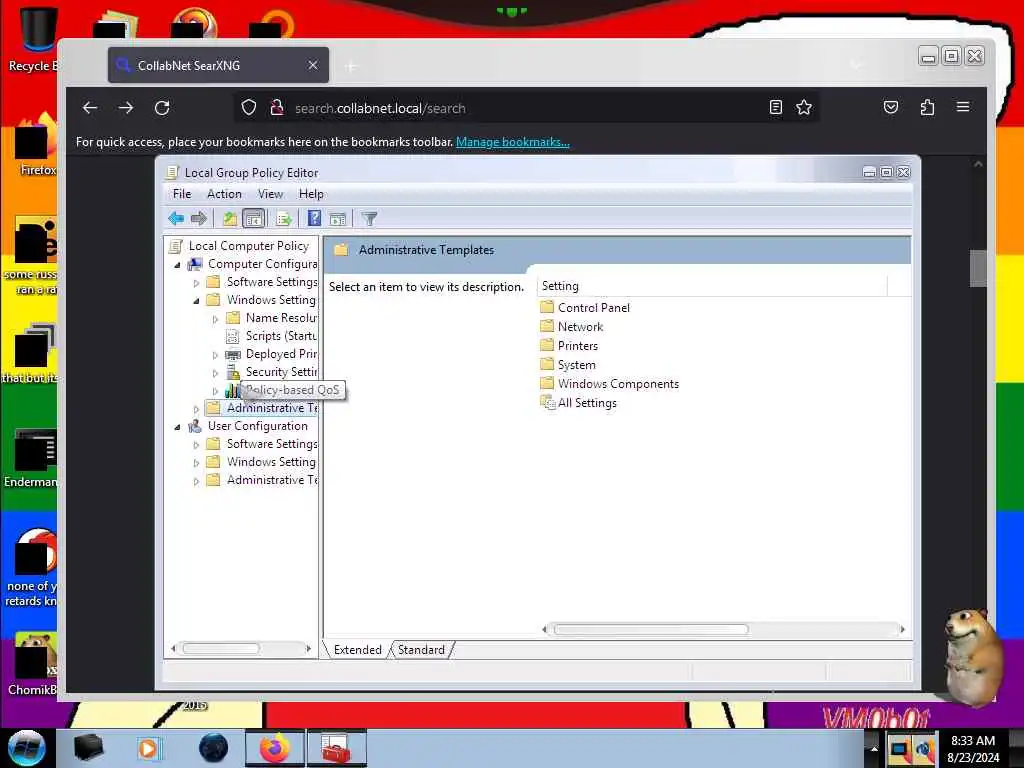
Task: Close the CollabNet SearXNG tab
Action: [x=313, y=65]
